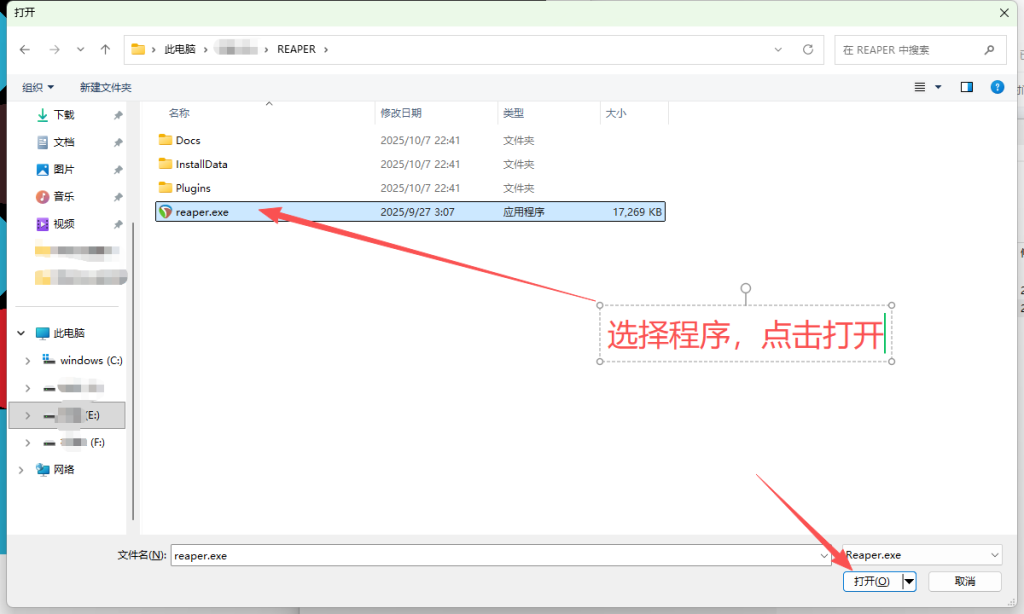Expand the windows (C:) tree node

point(28,360)
